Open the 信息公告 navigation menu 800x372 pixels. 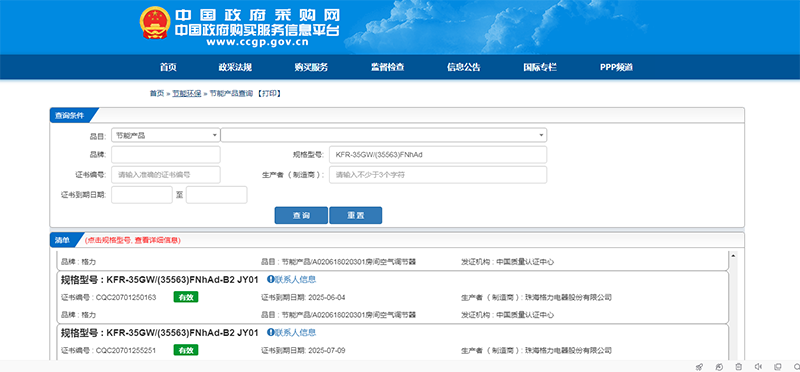(x=464, y=67)
